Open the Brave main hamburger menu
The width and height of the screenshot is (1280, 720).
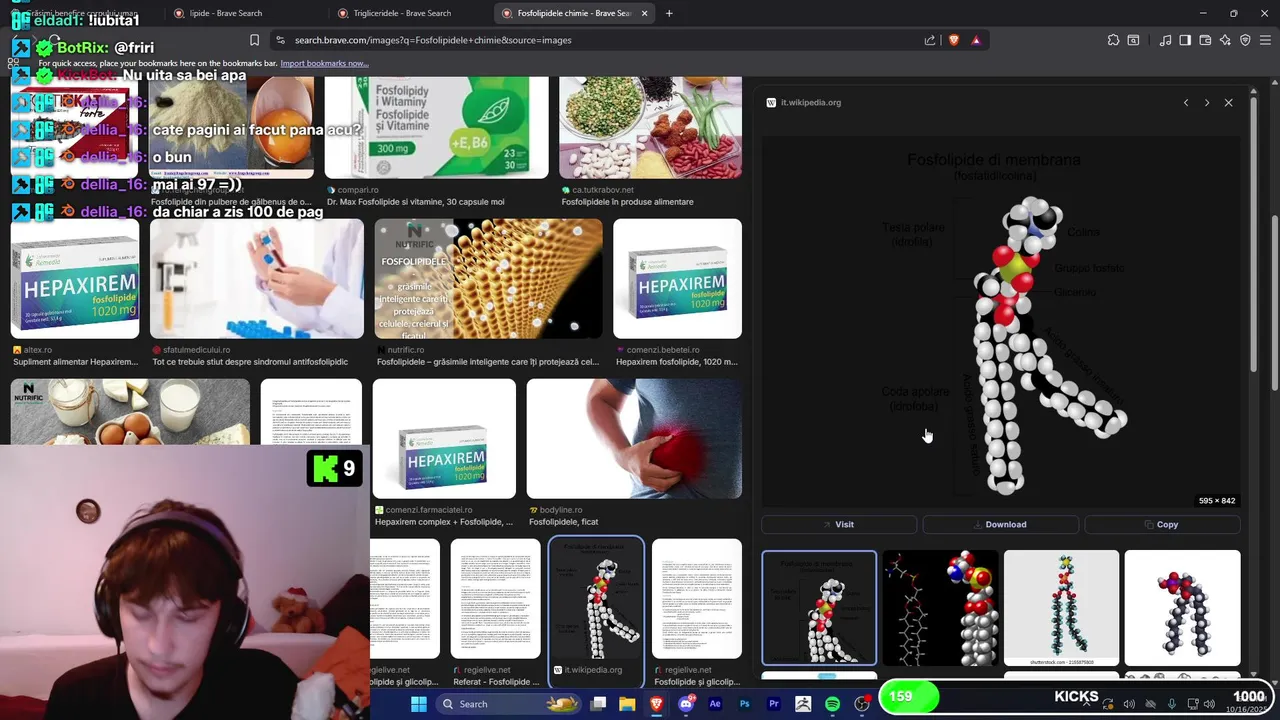[x=1265, y=40]
